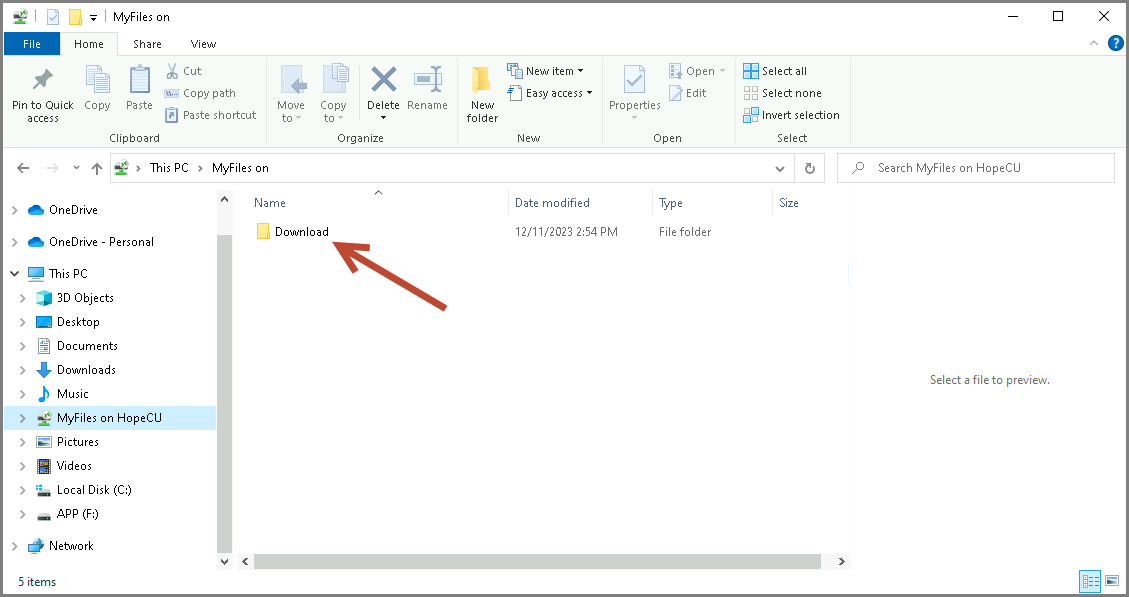1129x597 pixels.
Task: Click the Paste clipboard icon
Action: coord(139,79)
